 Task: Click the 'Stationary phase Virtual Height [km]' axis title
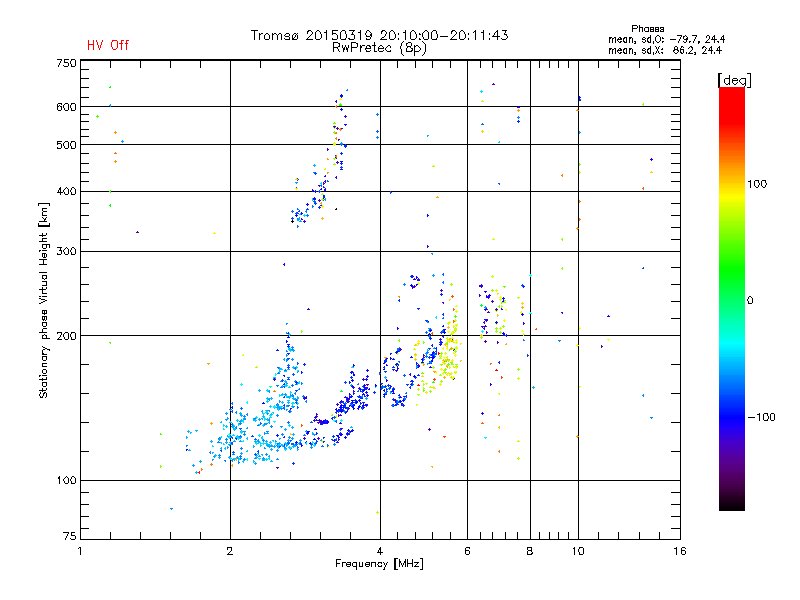(x=44, y=300)
